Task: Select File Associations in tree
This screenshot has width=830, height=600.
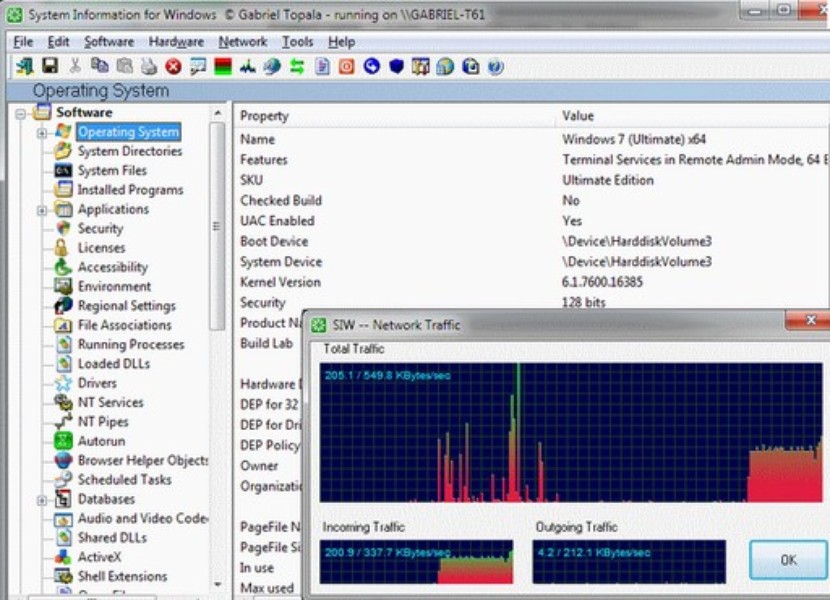Action: 124,325
